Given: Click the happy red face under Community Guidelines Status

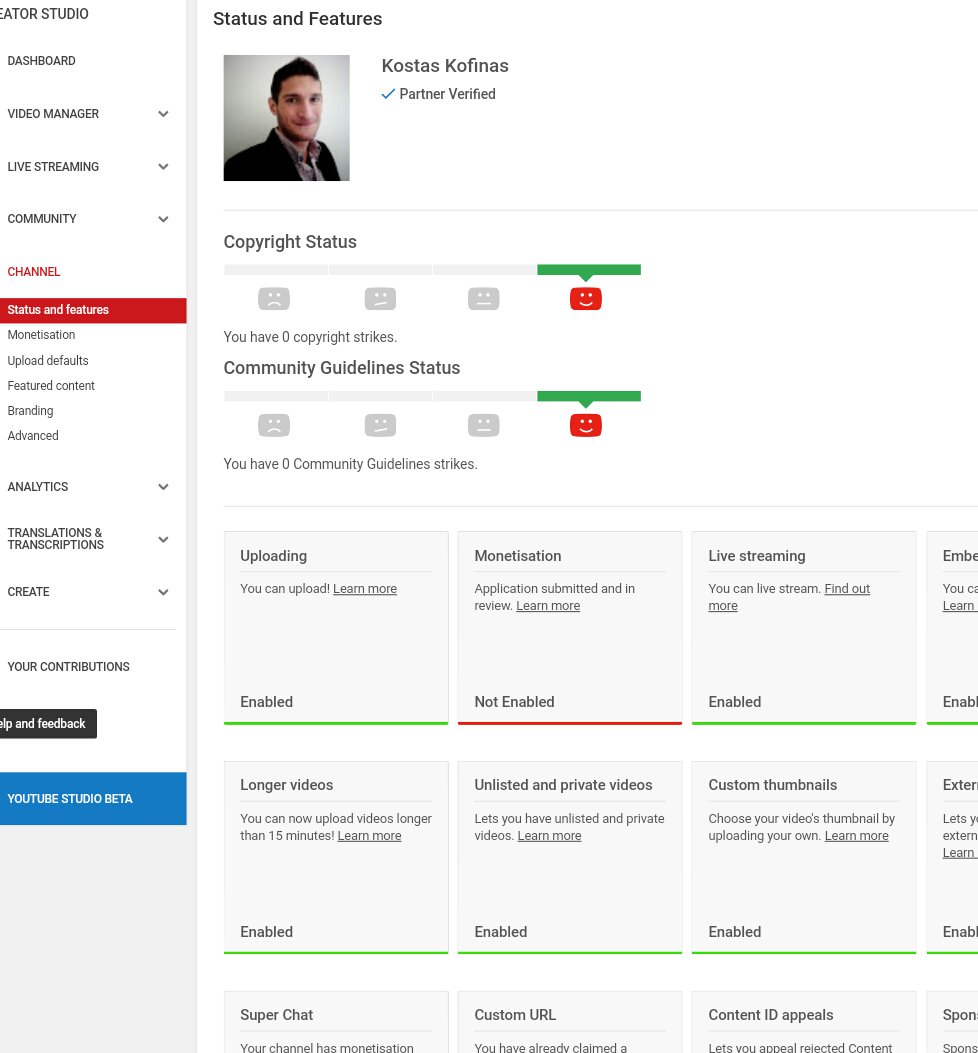Looking at the screenshot, I should (585, 425).
